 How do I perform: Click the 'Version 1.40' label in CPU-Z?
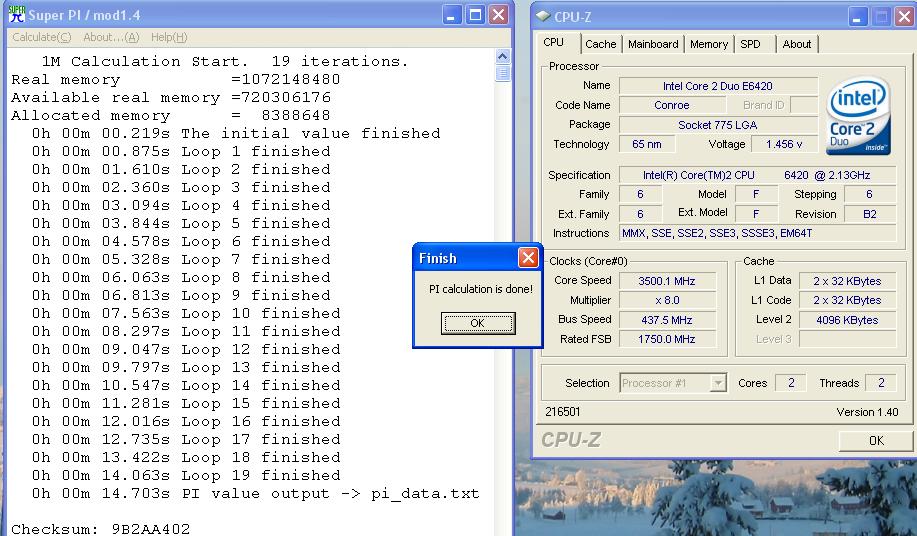pyautogui.click(x=867, y=412)
